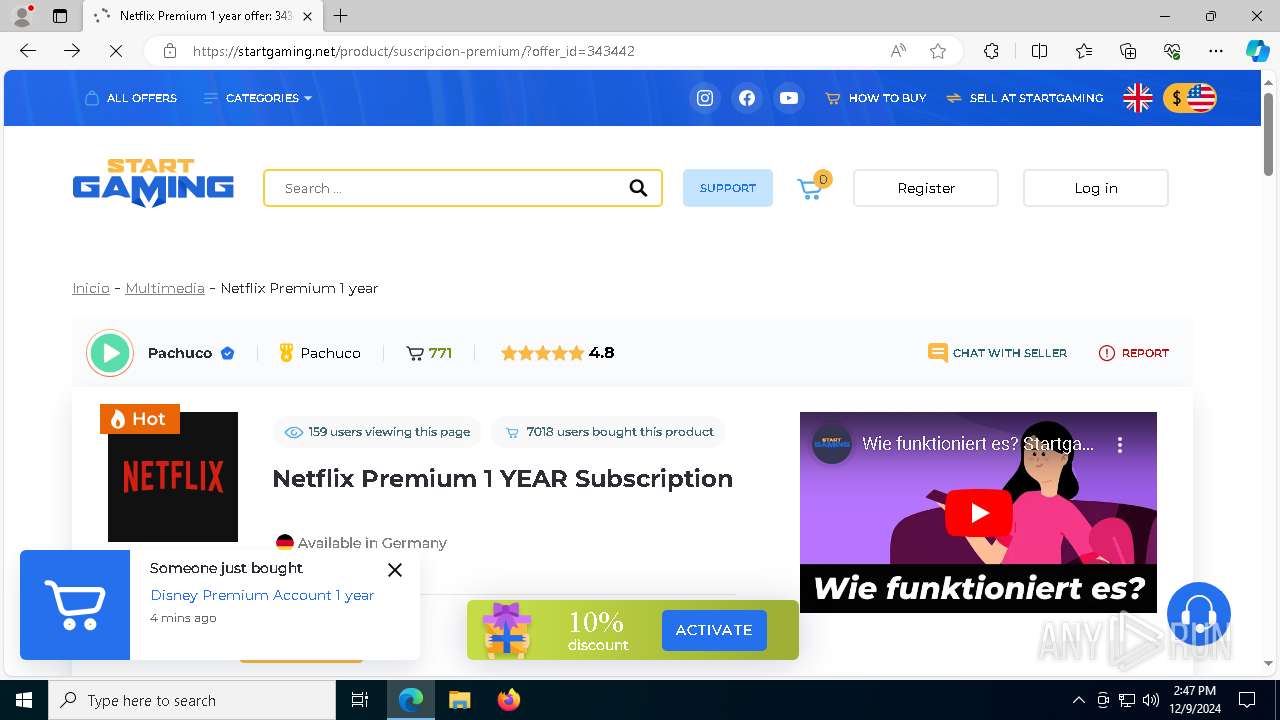Open Task View on taskbar

[x=360, y=700]
